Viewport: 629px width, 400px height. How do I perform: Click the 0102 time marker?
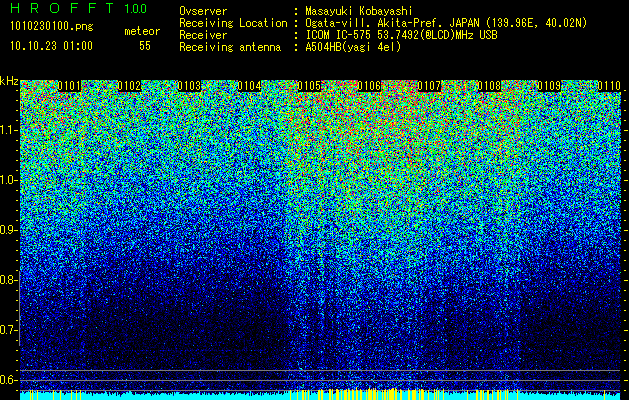tap(129, 86)
